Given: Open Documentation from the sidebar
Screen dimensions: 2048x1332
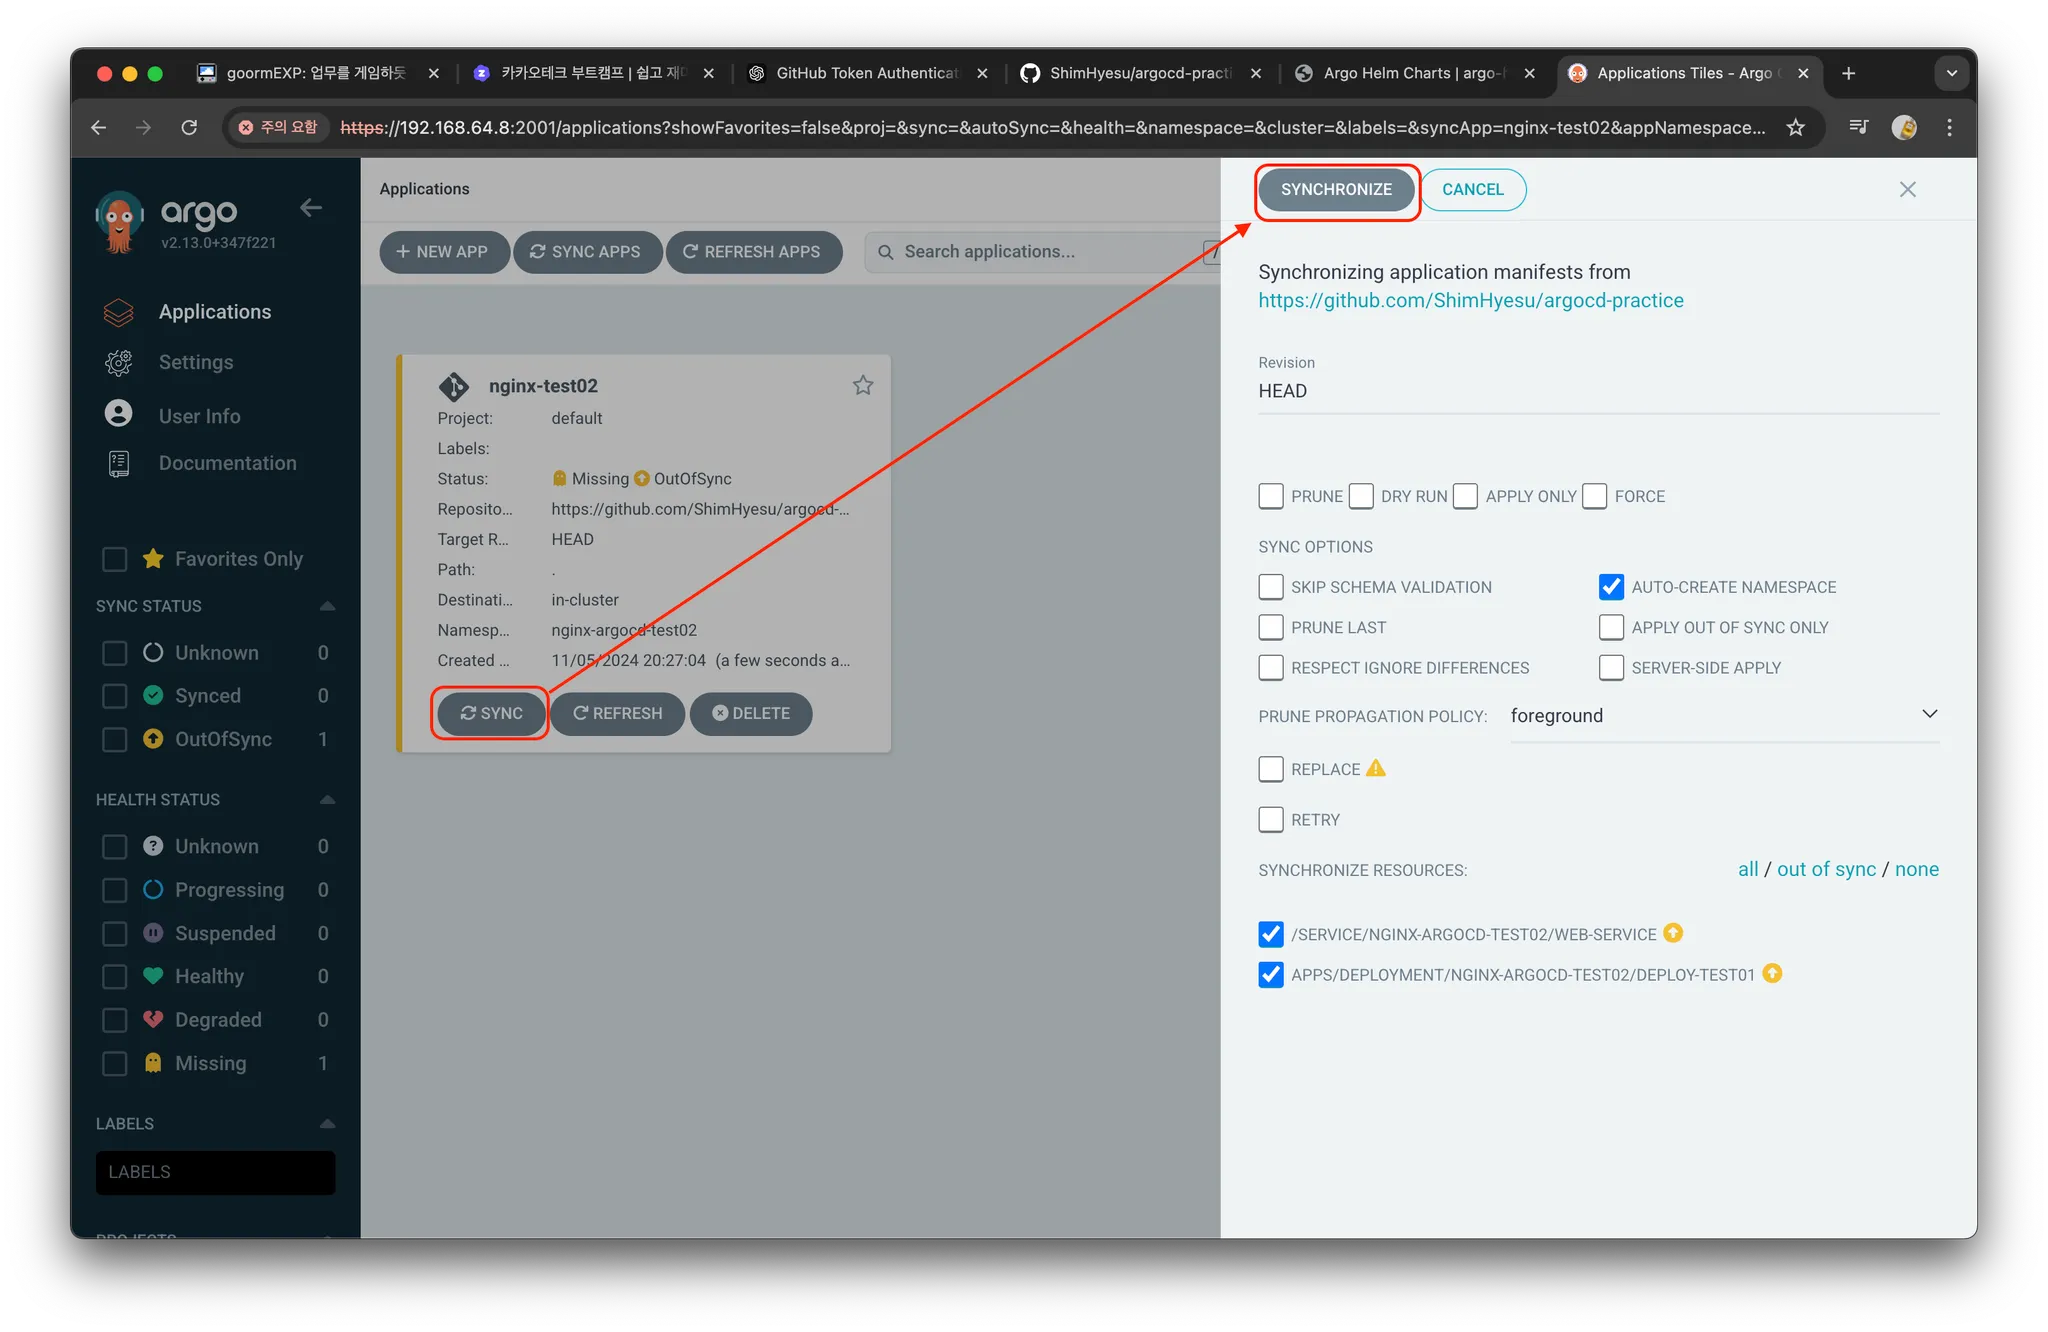Looking at the screenshot, I should (x=227, y=463).
